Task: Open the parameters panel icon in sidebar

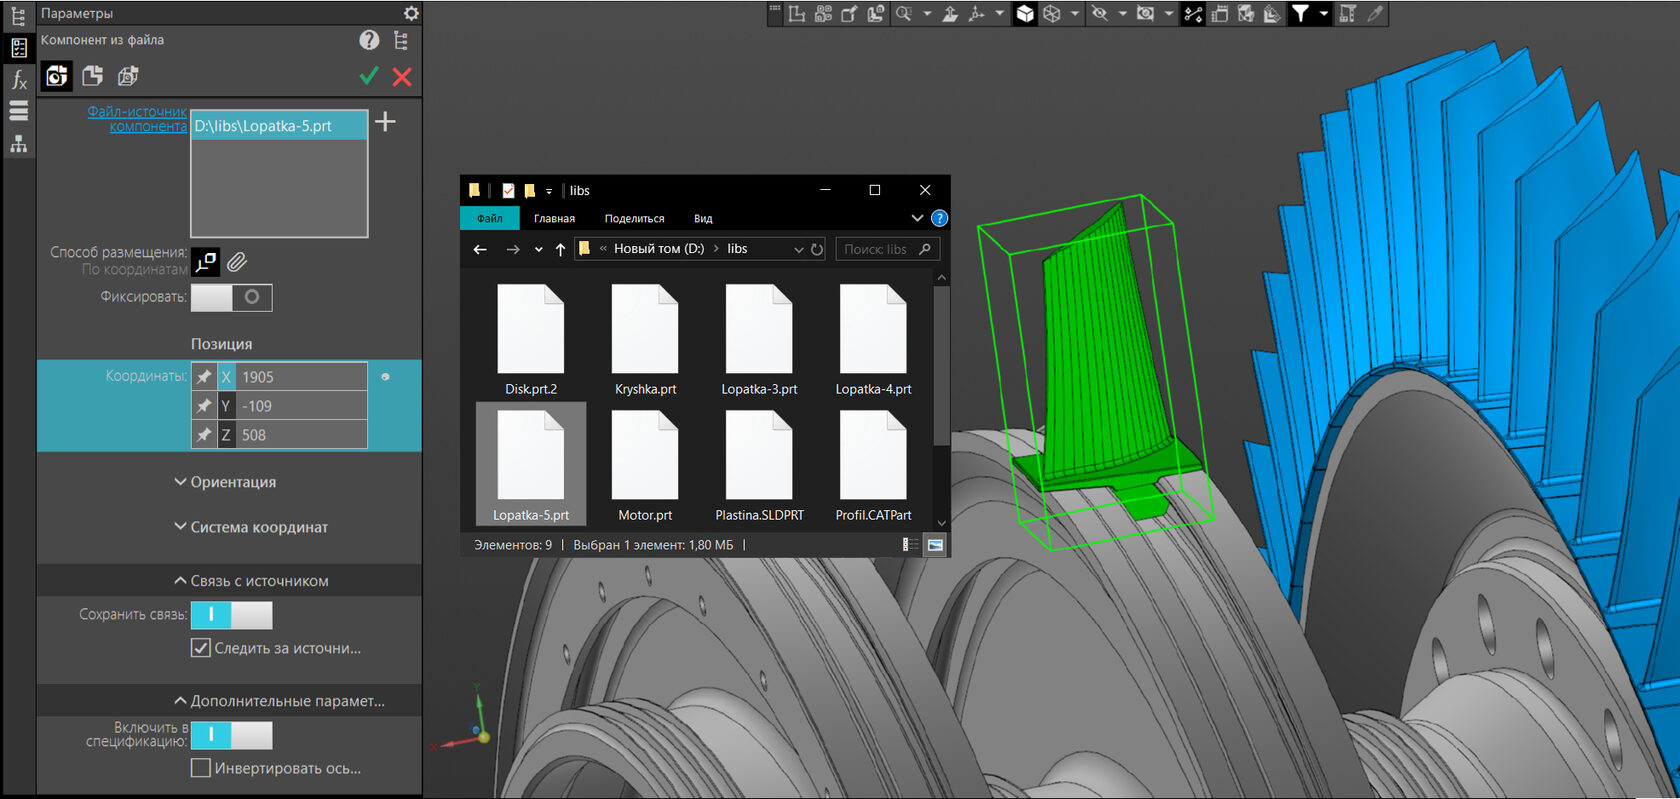Action: point(18,47)
